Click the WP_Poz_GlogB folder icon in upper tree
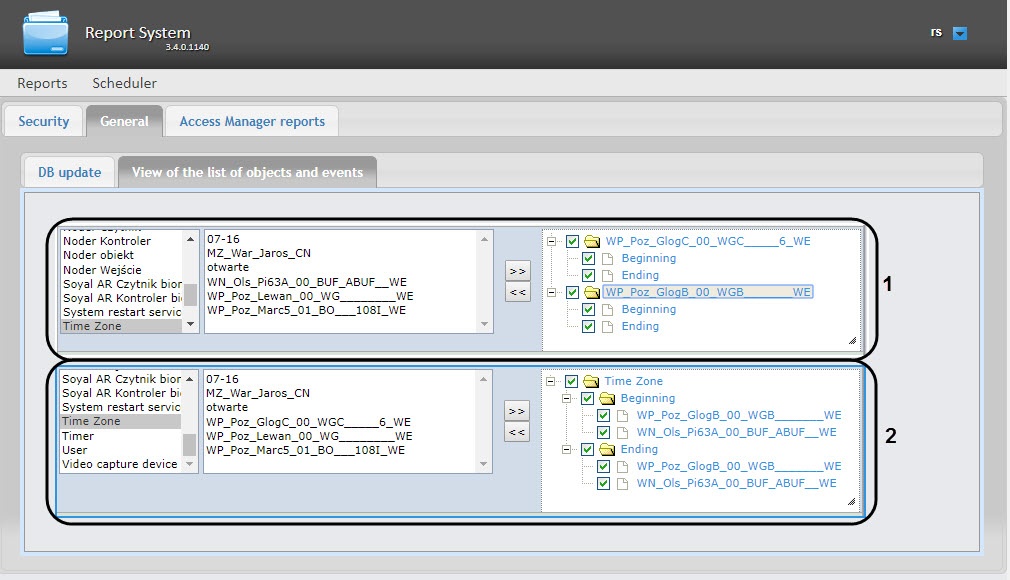This screenshot has width=1010, height=580. 591,292
